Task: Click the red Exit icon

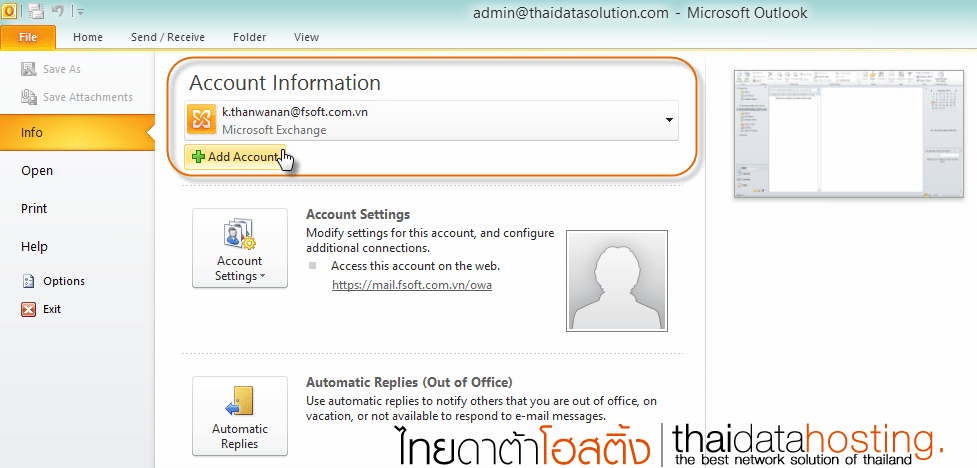Action: coord(29,309)
